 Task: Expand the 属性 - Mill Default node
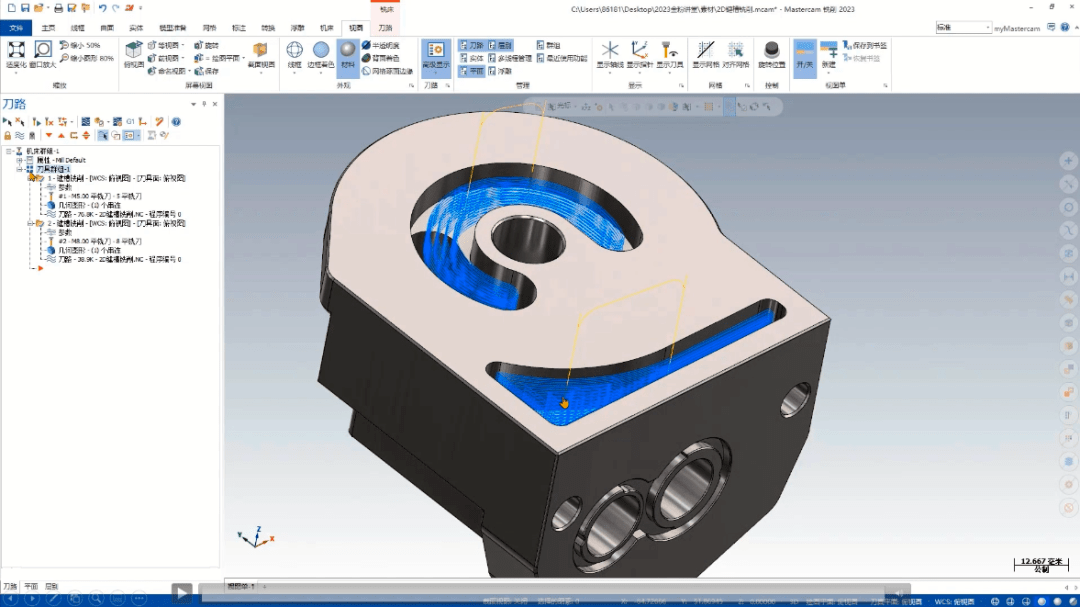(x=19, y=160)
